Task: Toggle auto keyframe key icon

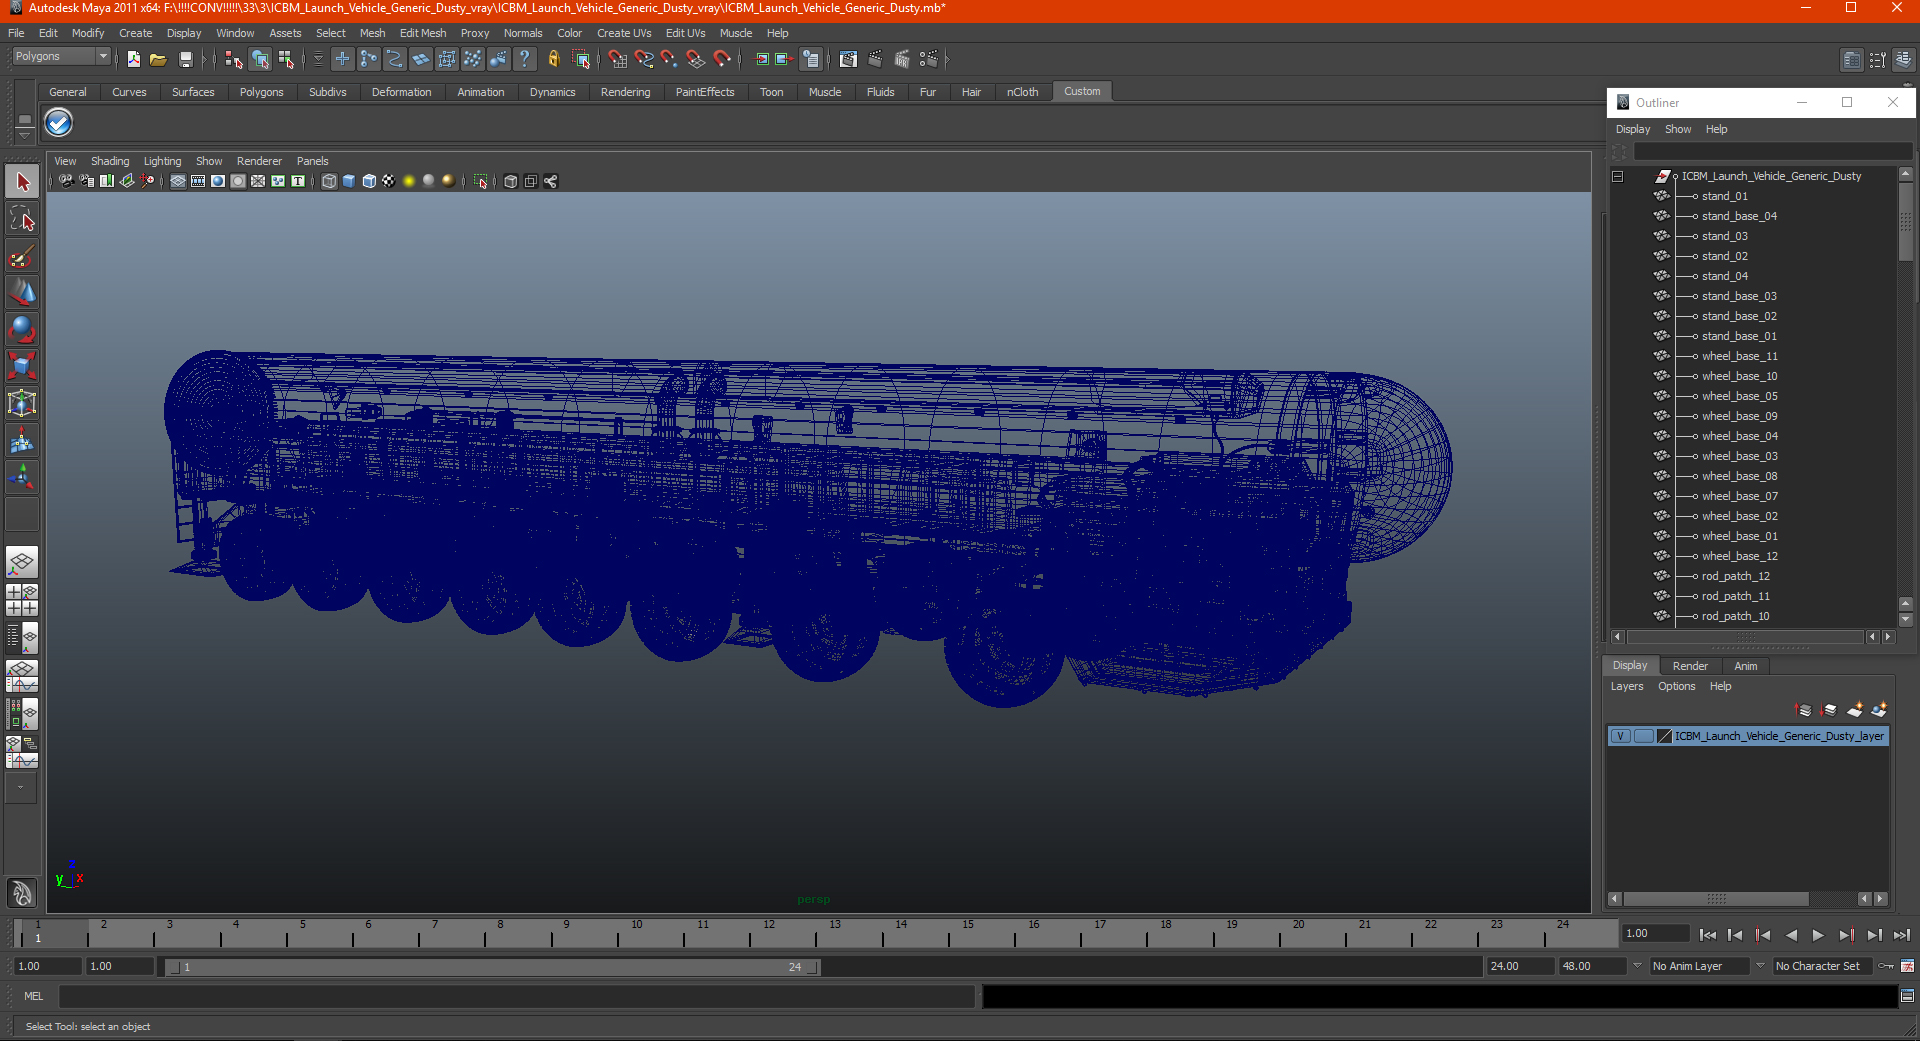Action: (1886, 966)
